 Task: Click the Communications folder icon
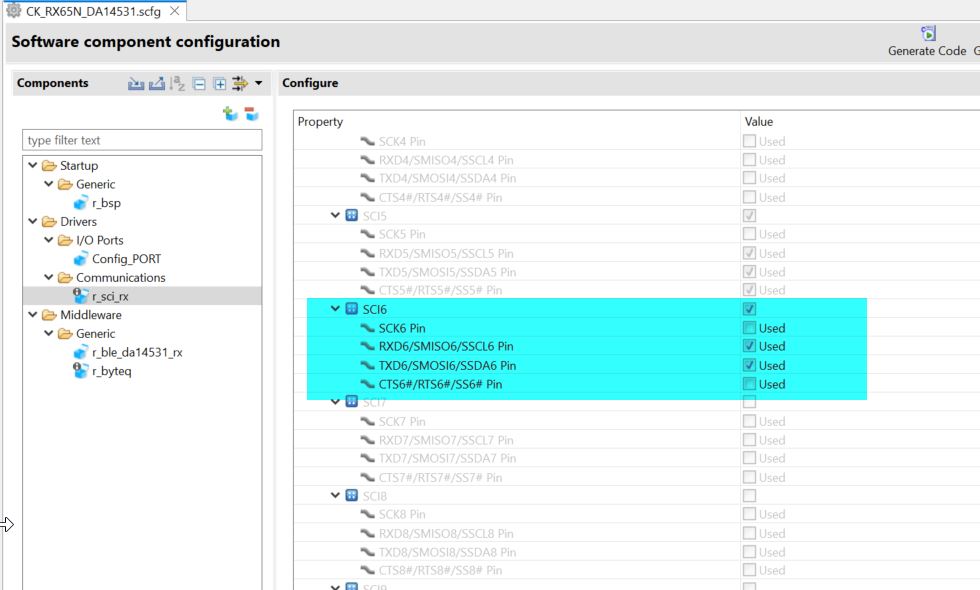click(65, 278)
